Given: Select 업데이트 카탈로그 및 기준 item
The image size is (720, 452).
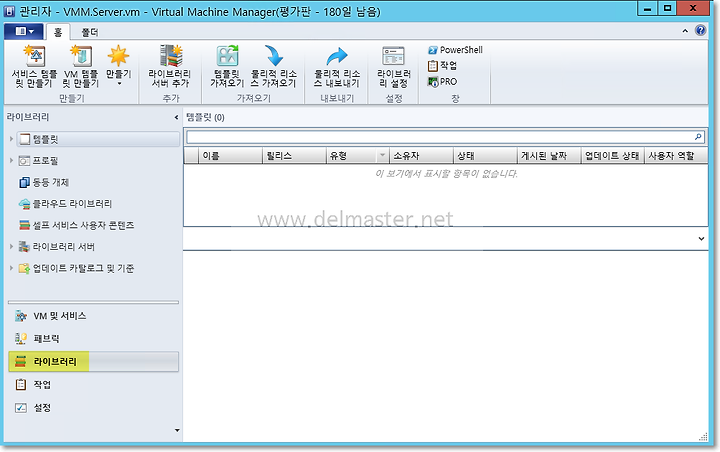Looking at the screenshot, I should tap(76, 268).
